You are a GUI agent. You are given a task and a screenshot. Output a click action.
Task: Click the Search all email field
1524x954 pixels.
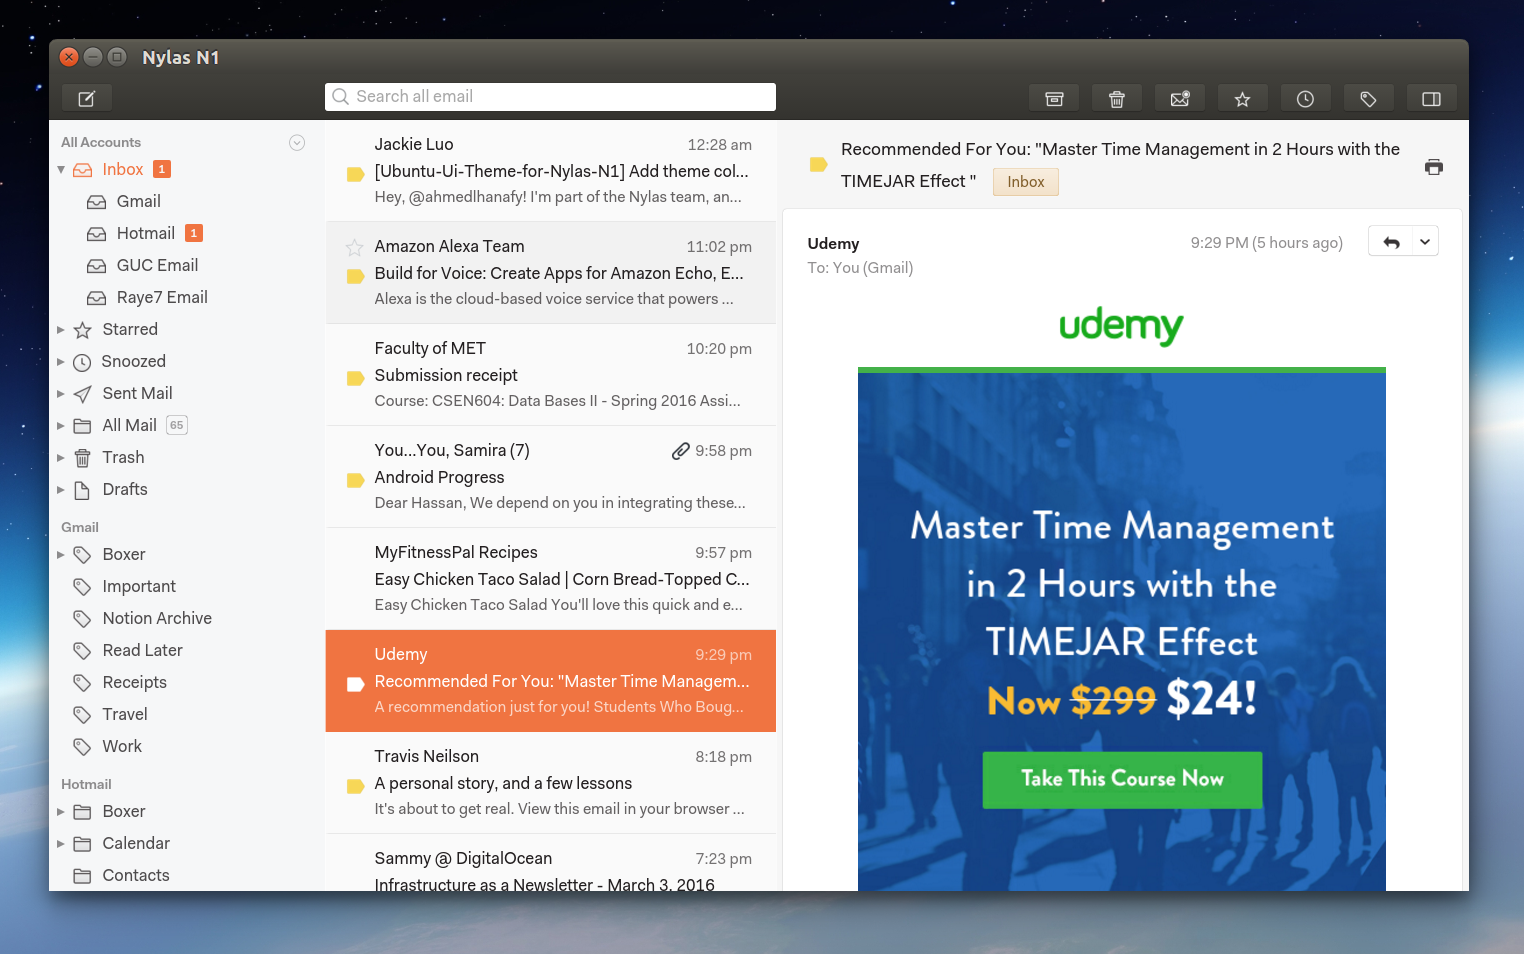550,97
